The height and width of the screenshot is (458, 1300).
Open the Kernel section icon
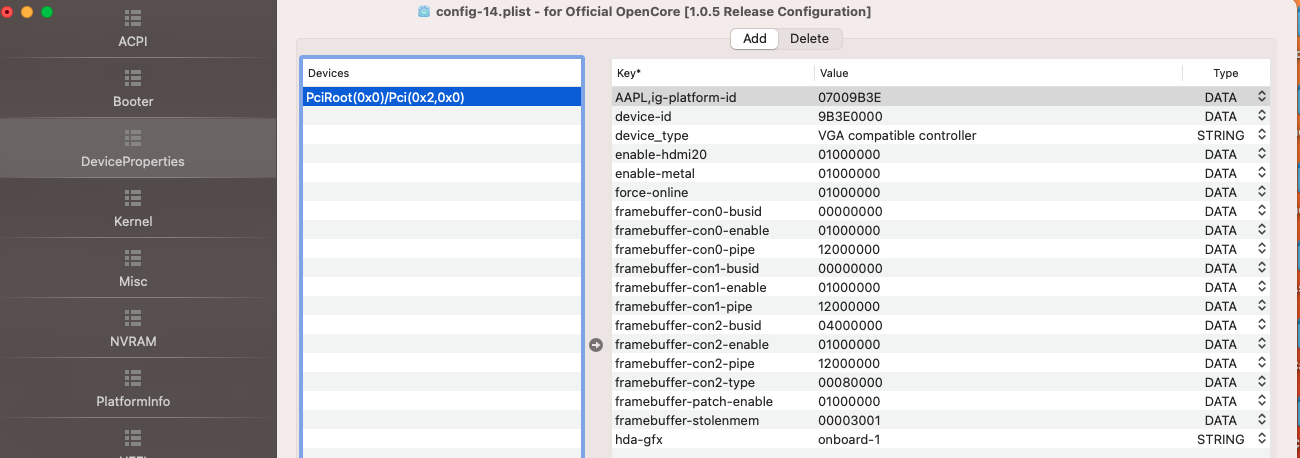click(133, 198)
